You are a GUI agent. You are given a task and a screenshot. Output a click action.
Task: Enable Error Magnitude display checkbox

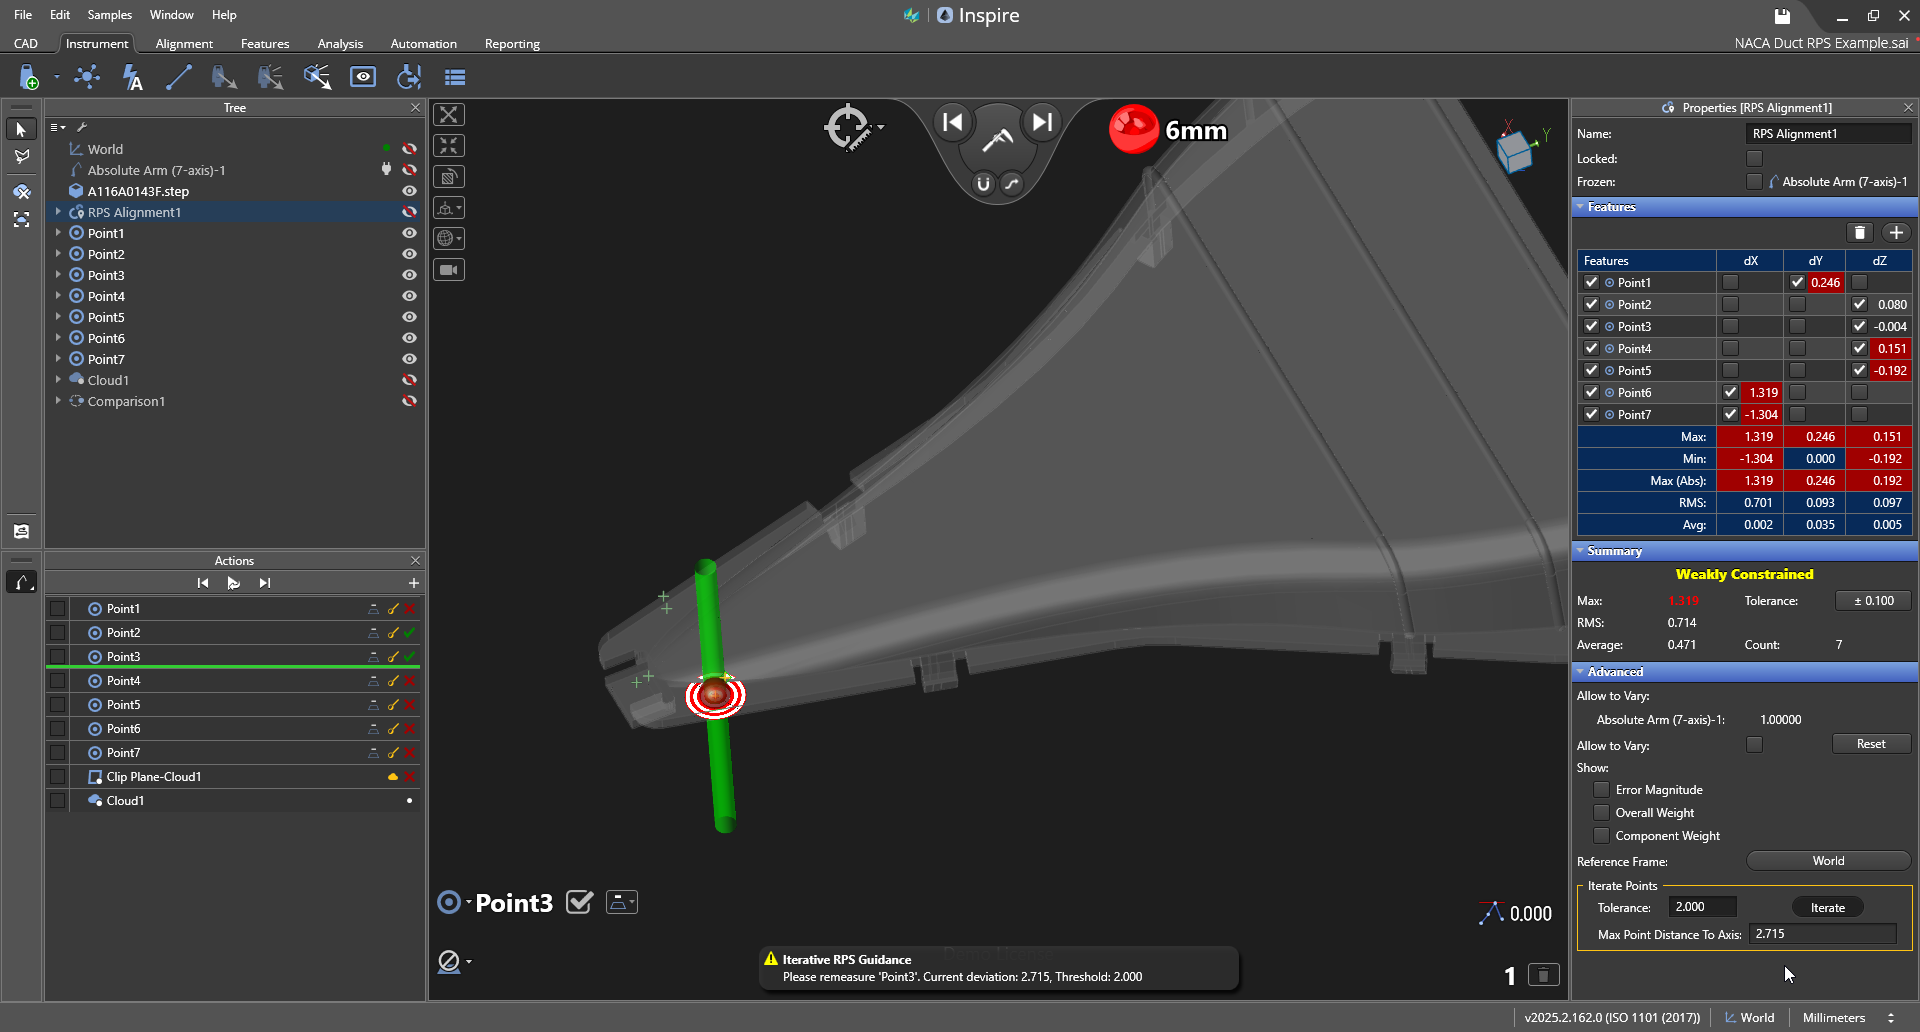[x=1601, y=789]
